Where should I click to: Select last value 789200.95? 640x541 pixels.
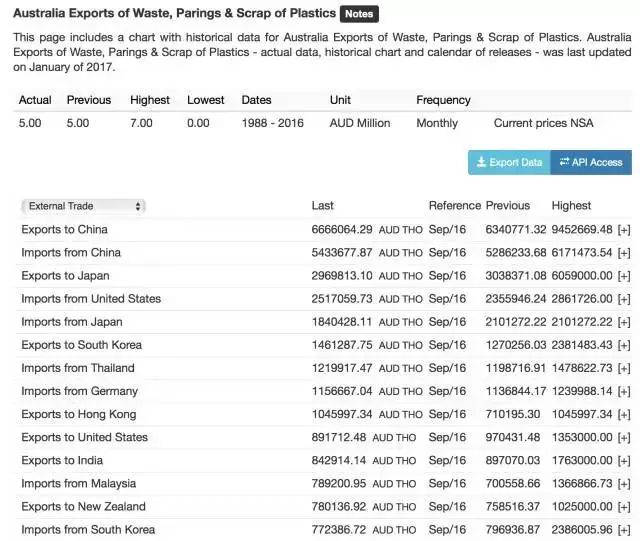click(339, 483)
